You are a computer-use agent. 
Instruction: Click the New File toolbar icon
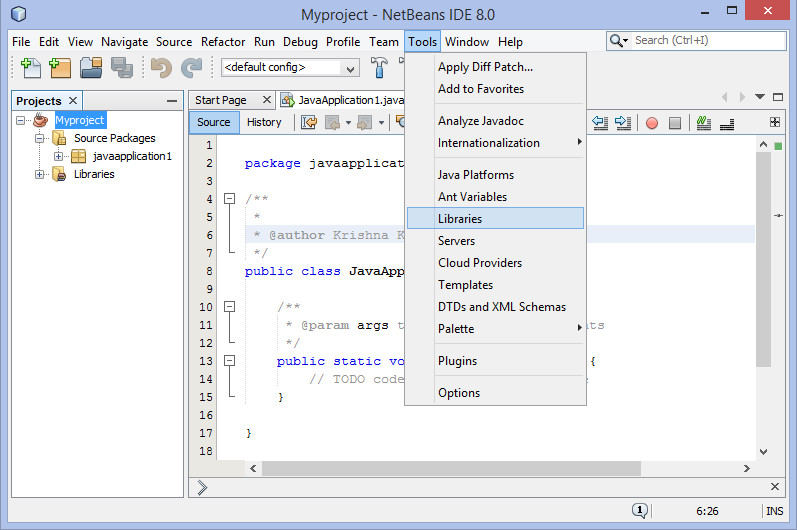[30, 68]
